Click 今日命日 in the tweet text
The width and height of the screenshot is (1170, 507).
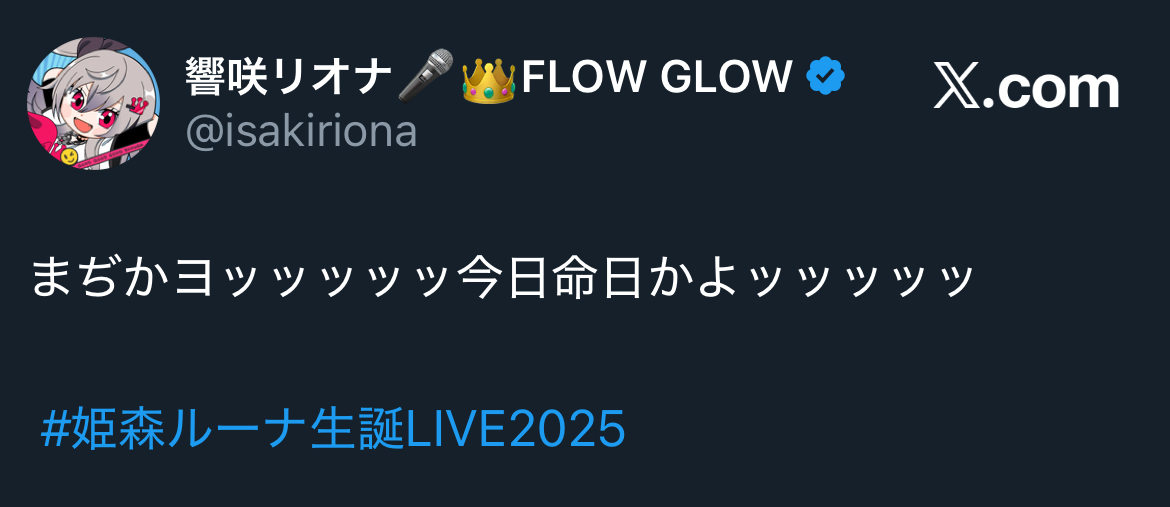point(548,278)
